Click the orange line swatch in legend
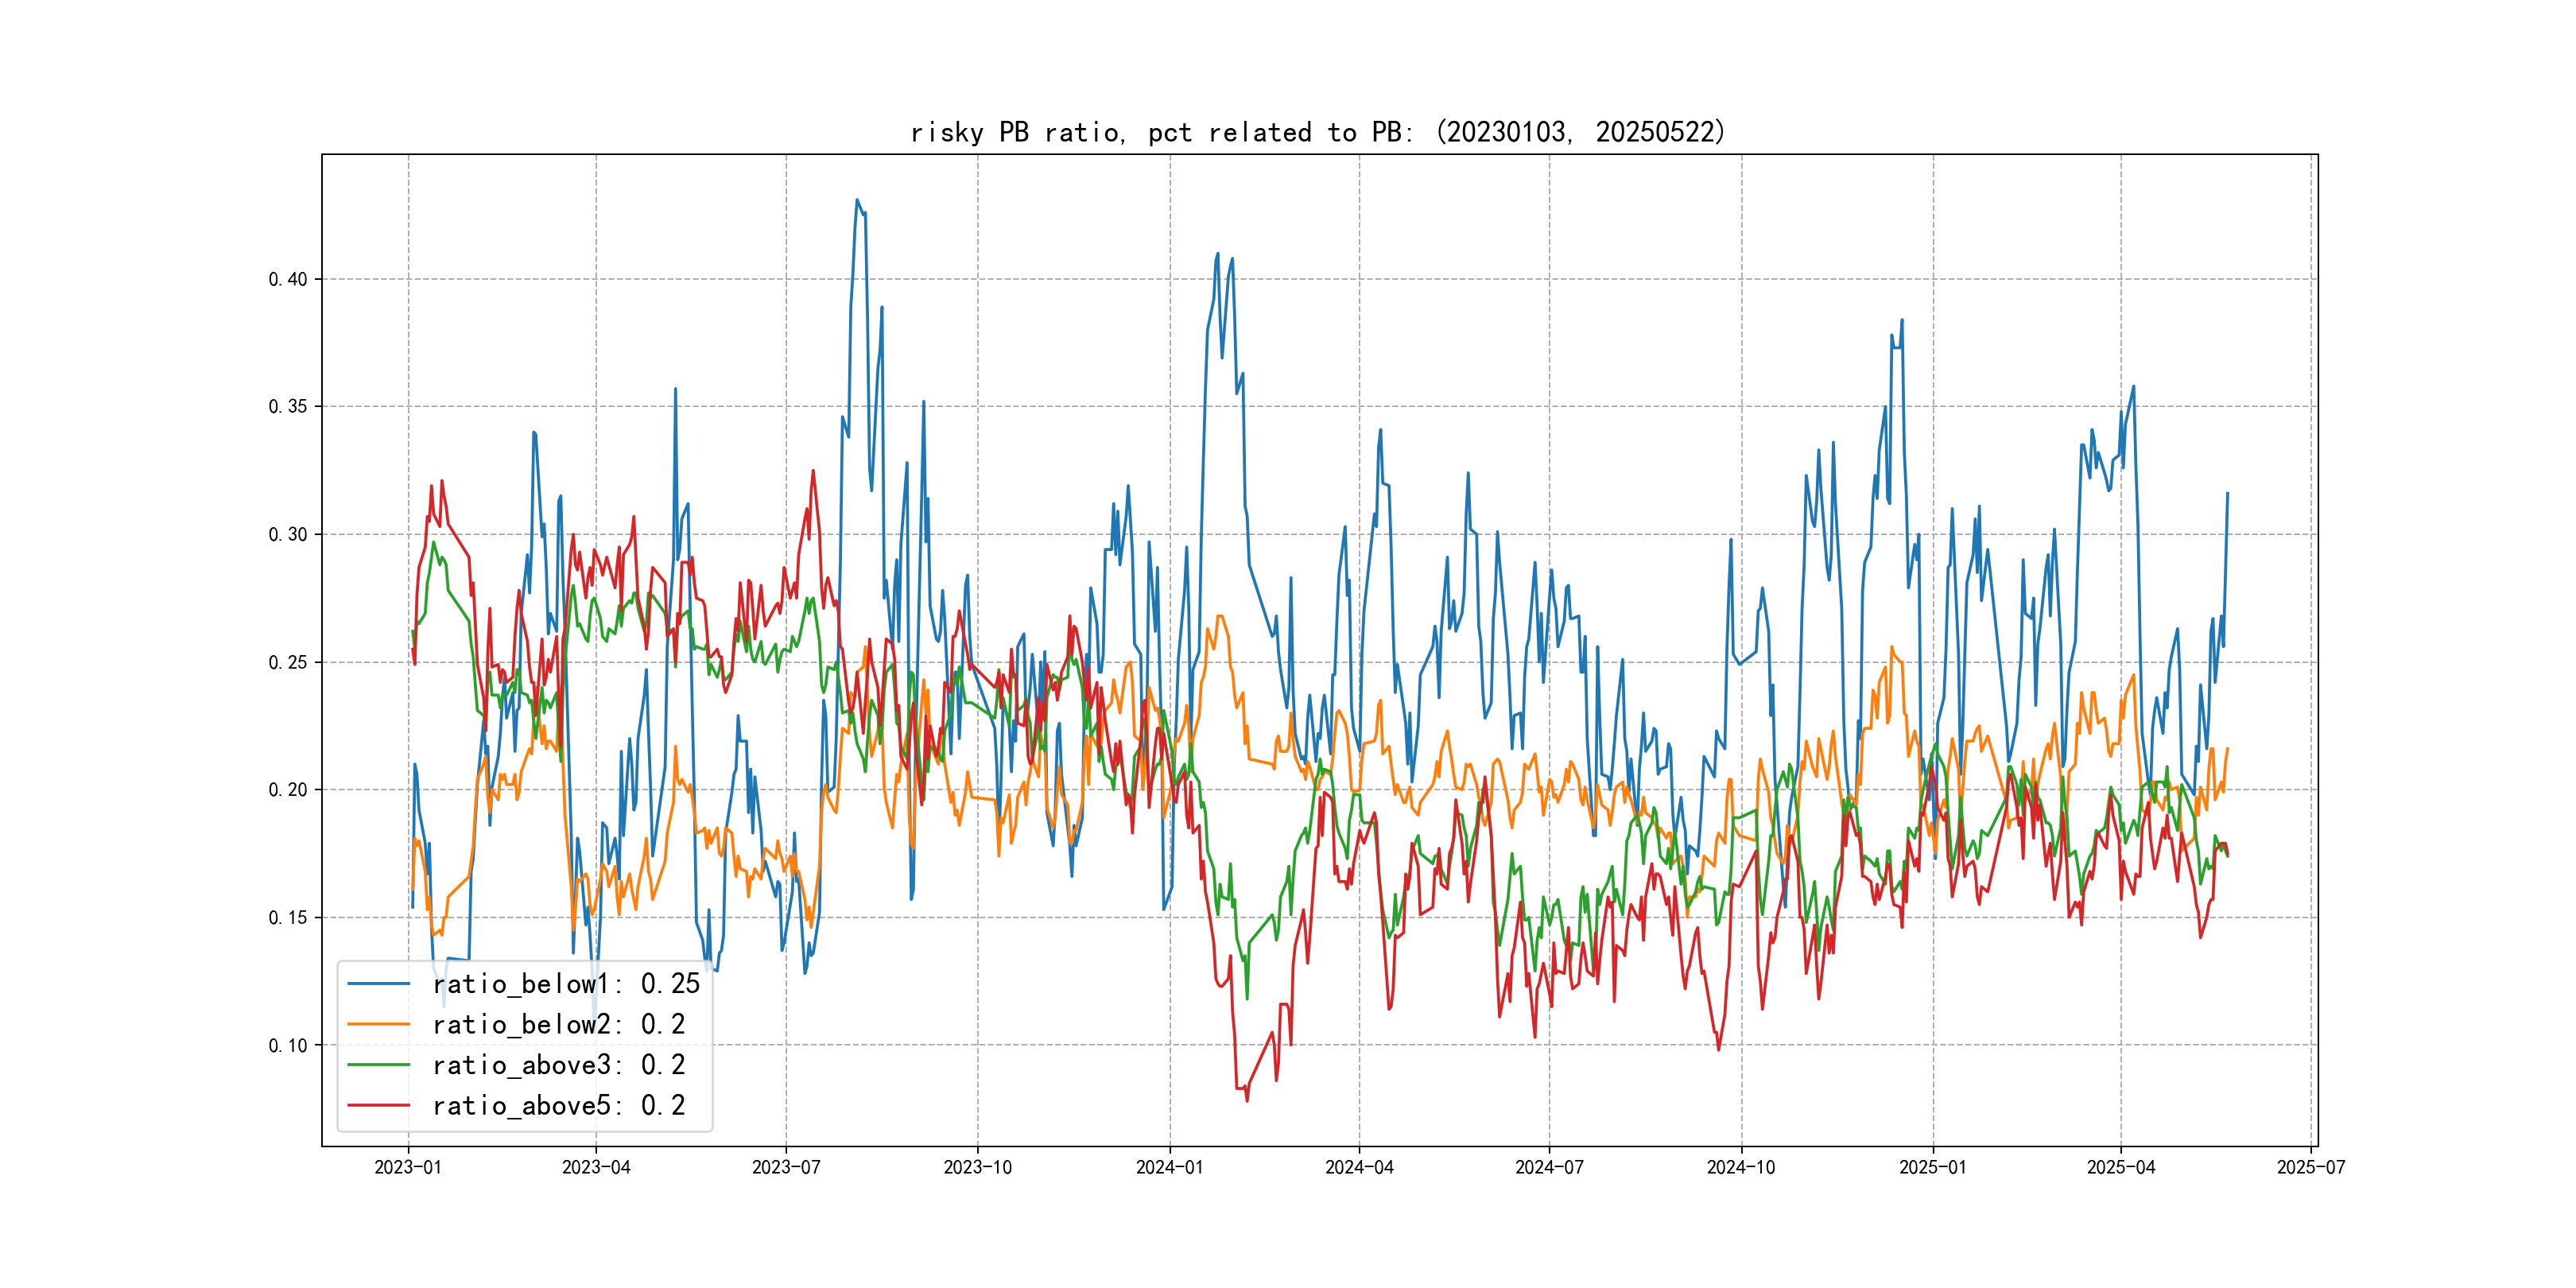This screenshot has height=1288, width=2576. [x=378, y=1025]
